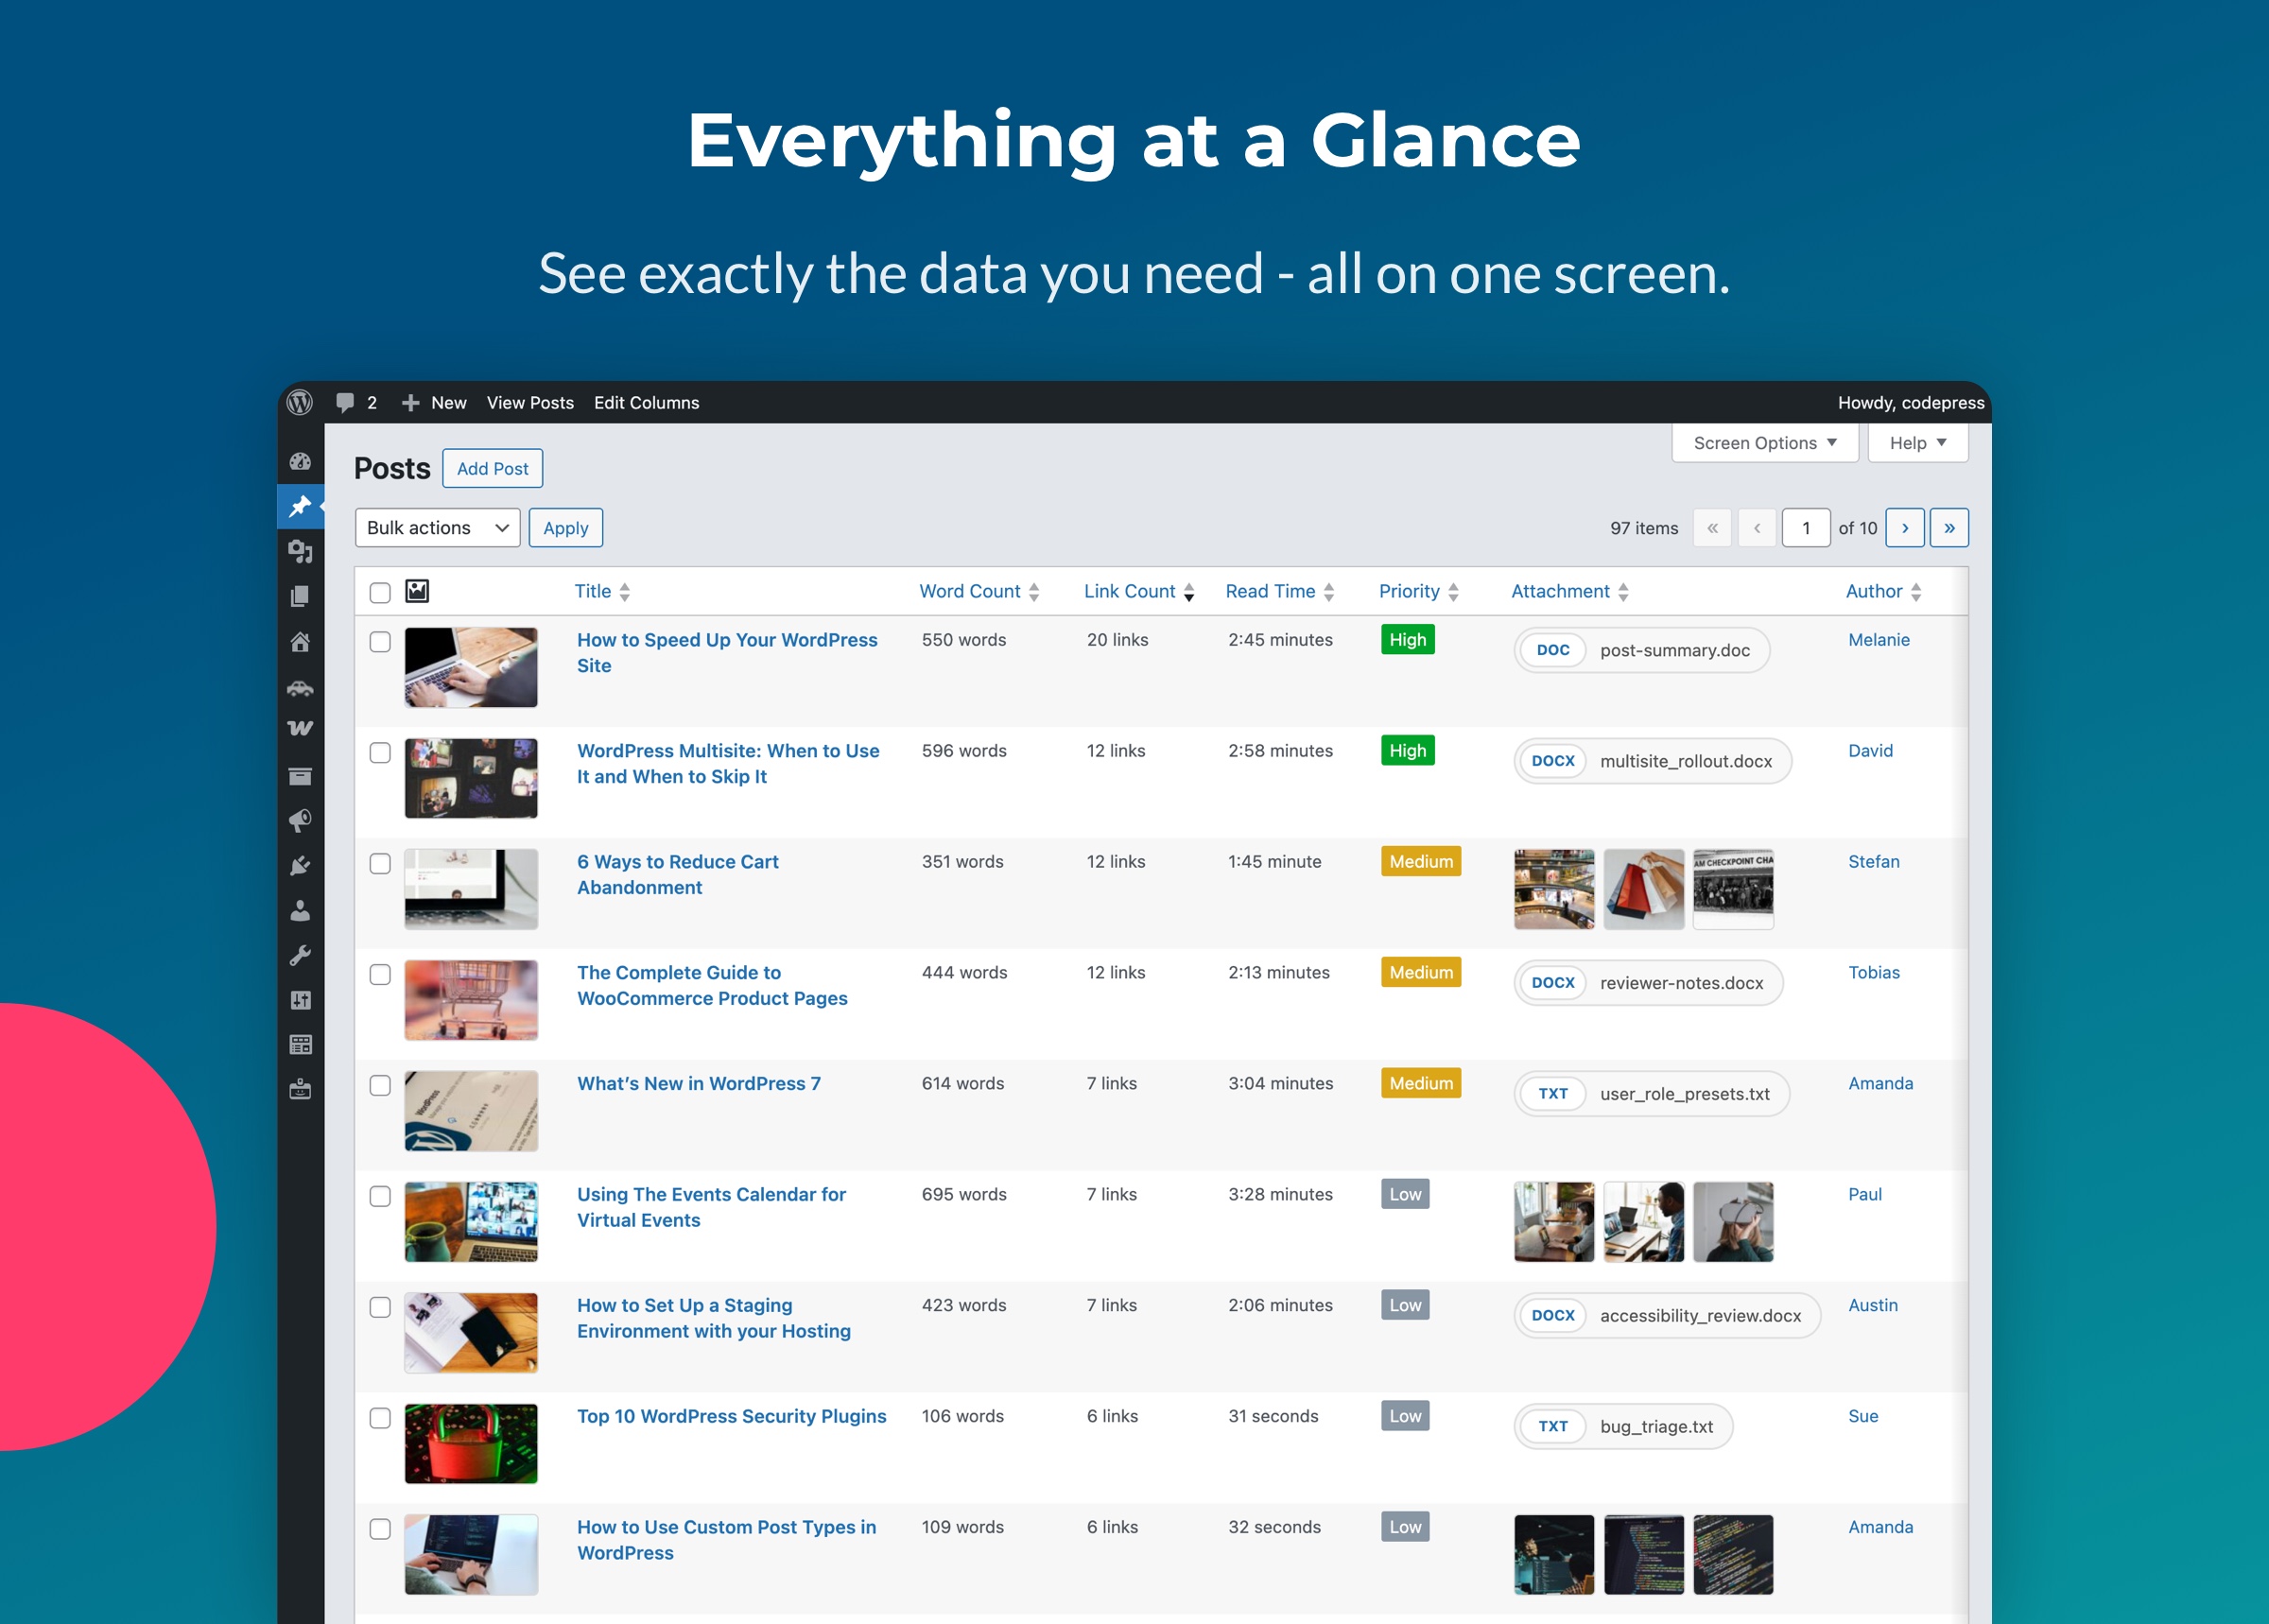Open the Dashboard via the gauge icon
Screen dimensions: 2269x1624
(300, 460)
